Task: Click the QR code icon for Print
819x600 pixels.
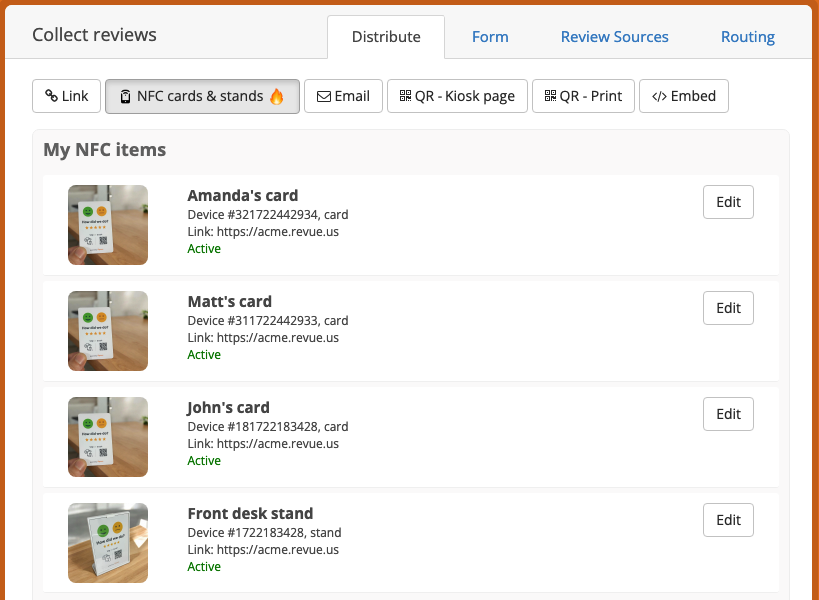Action: pyautogui.click(x=551, y=96)
